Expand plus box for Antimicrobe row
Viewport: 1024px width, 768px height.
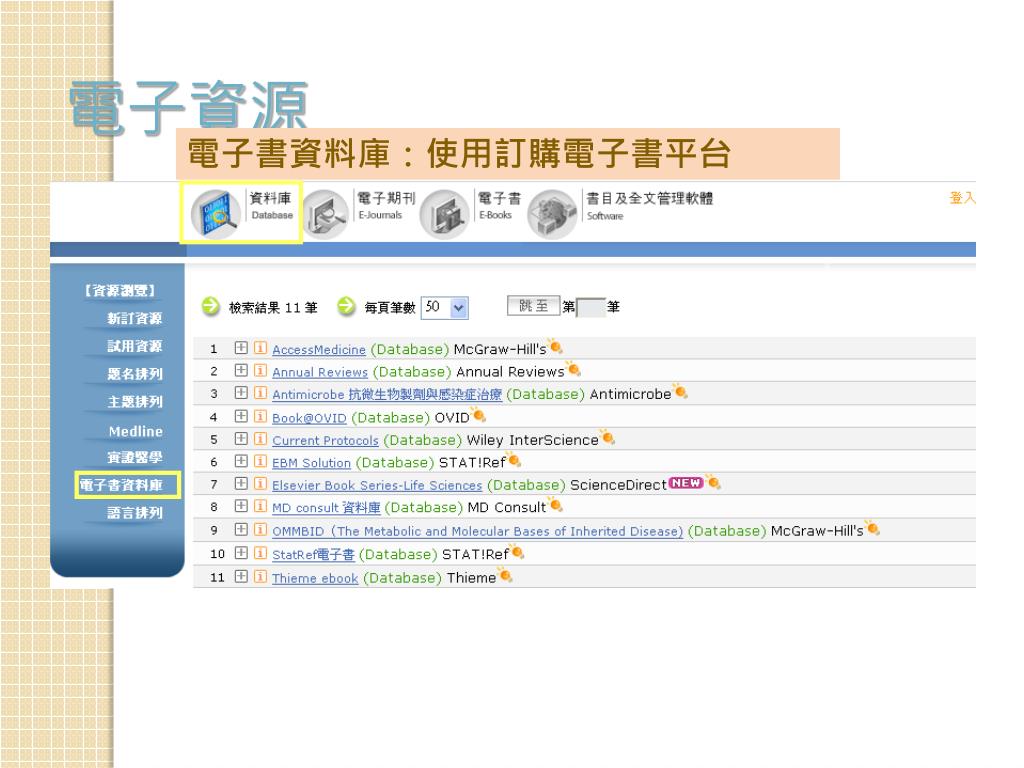(x=241, y=392)
